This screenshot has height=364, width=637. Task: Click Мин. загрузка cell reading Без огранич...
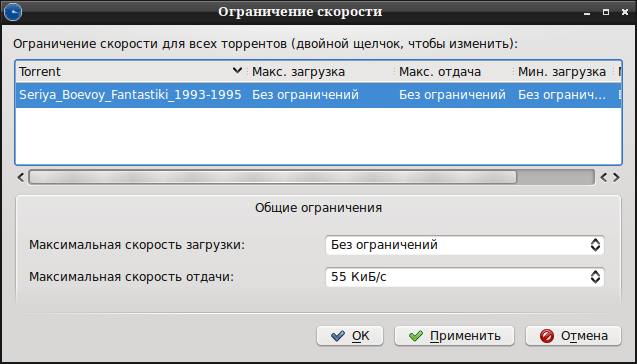point(562,95)
